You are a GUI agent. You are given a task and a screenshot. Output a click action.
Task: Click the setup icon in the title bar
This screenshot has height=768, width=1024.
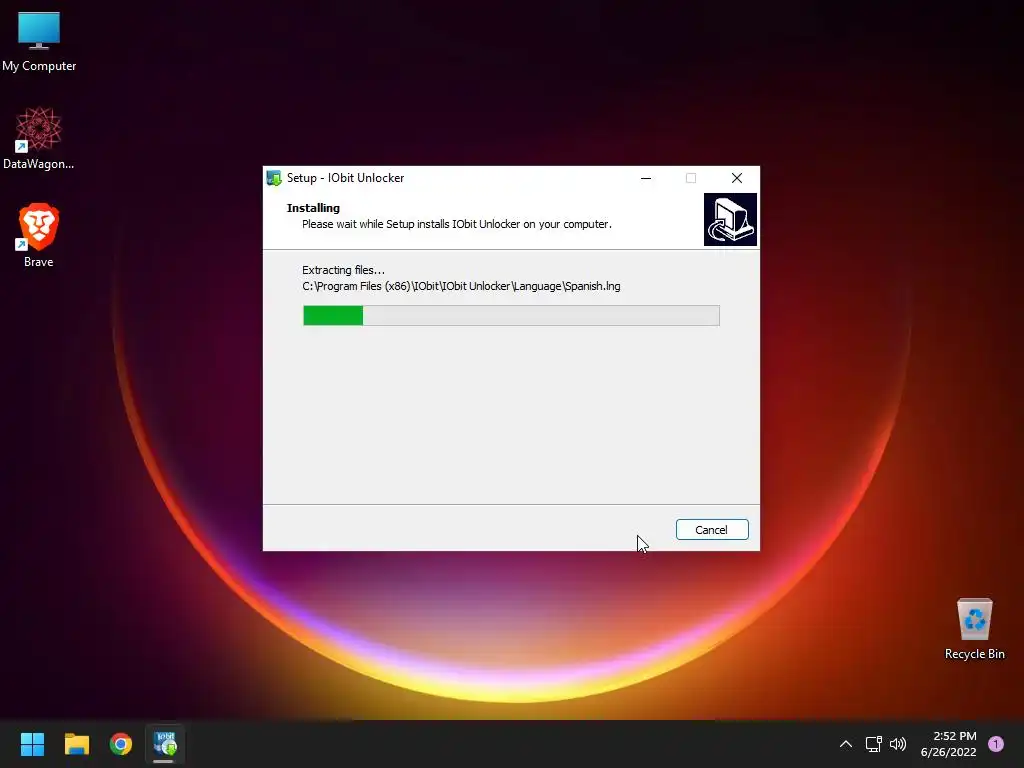[x=274, y=178]
